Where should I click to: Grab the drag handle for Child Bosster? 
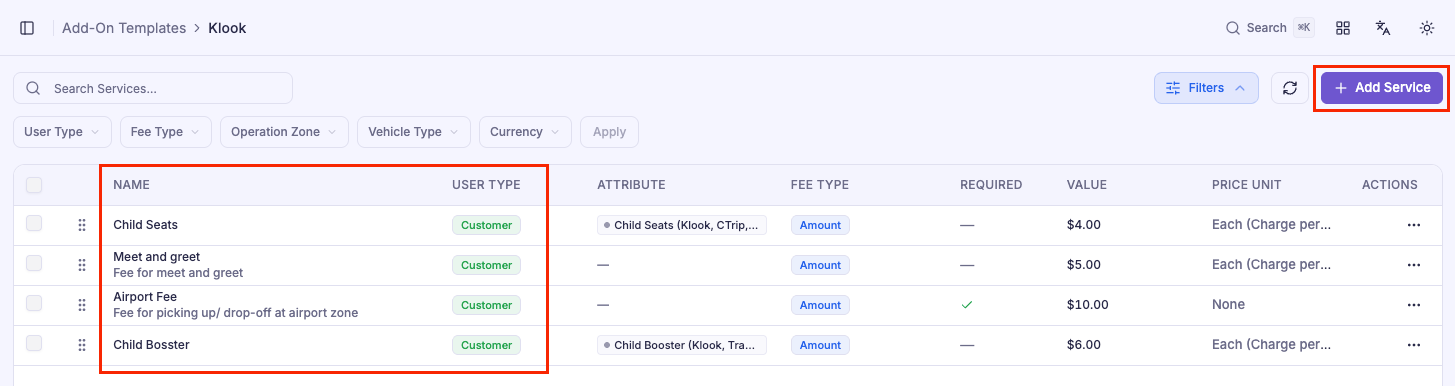(82, 345)
